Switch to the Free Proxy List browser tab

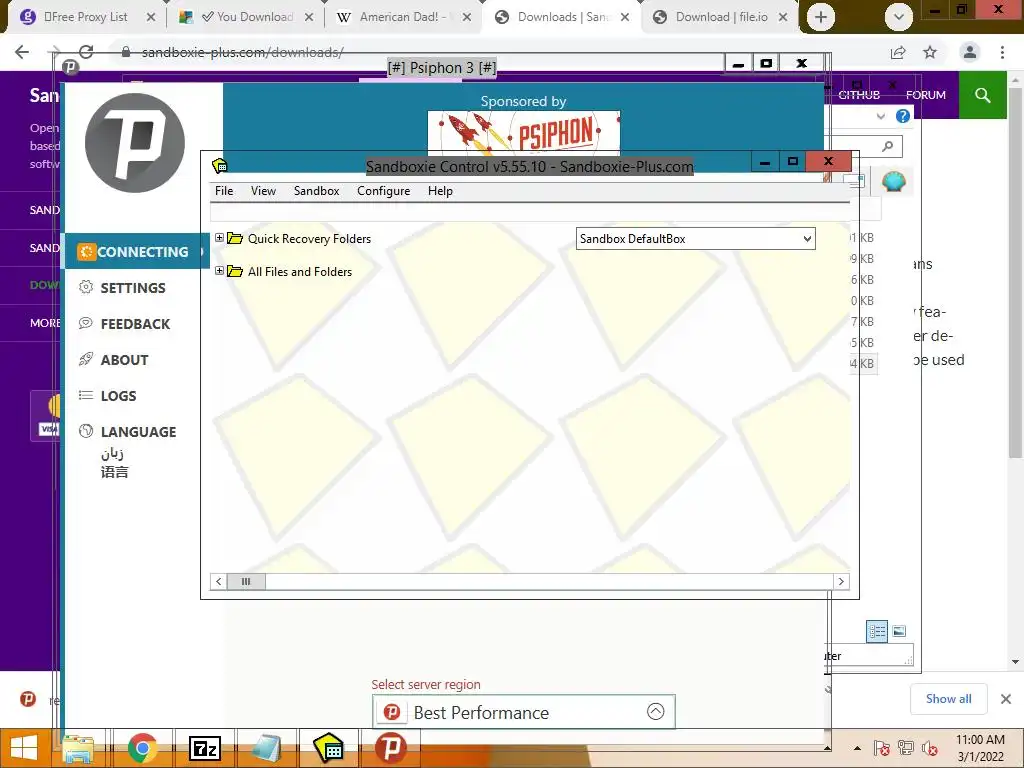pos(85,17)
